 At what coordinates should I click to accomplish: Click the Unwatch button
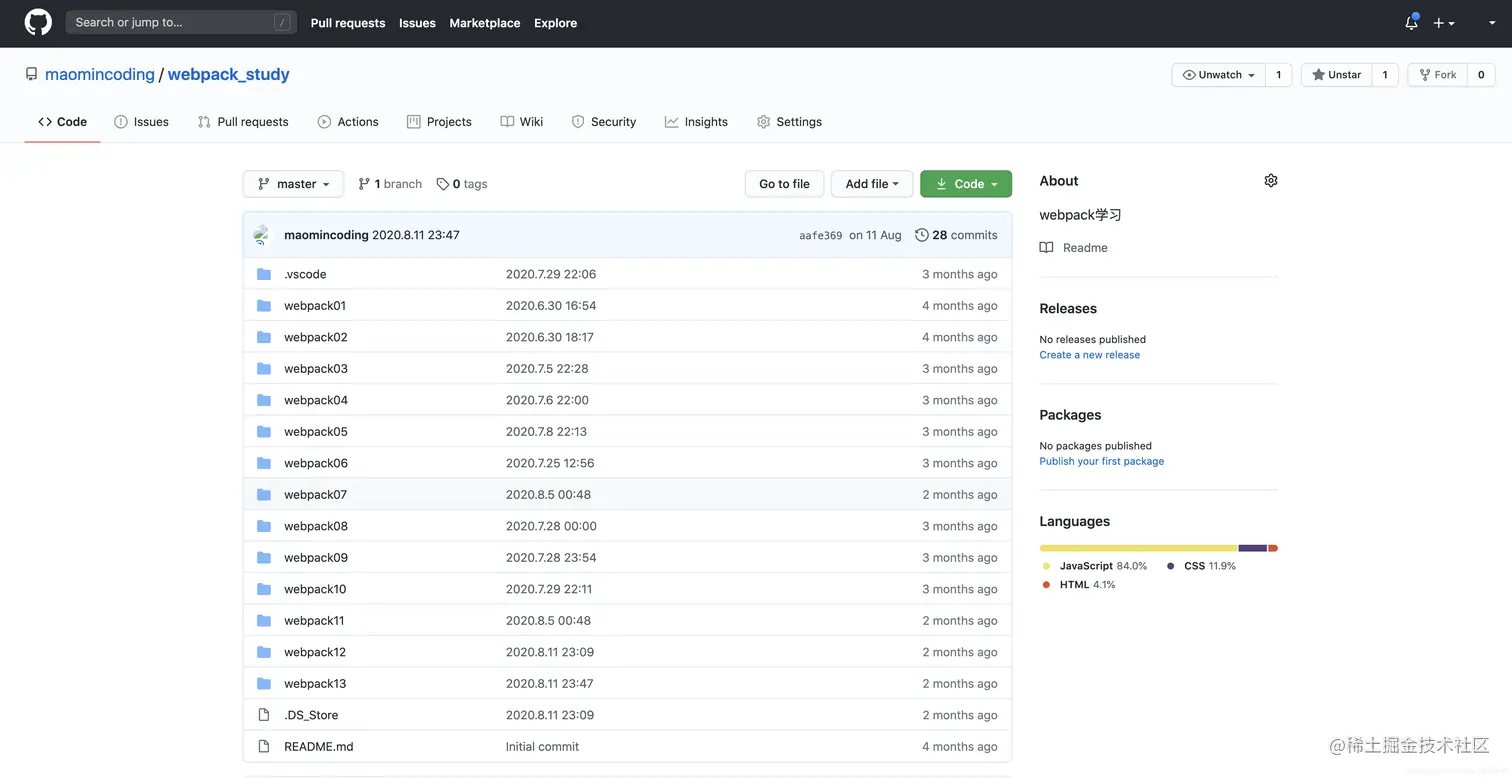click(1218, 75)
